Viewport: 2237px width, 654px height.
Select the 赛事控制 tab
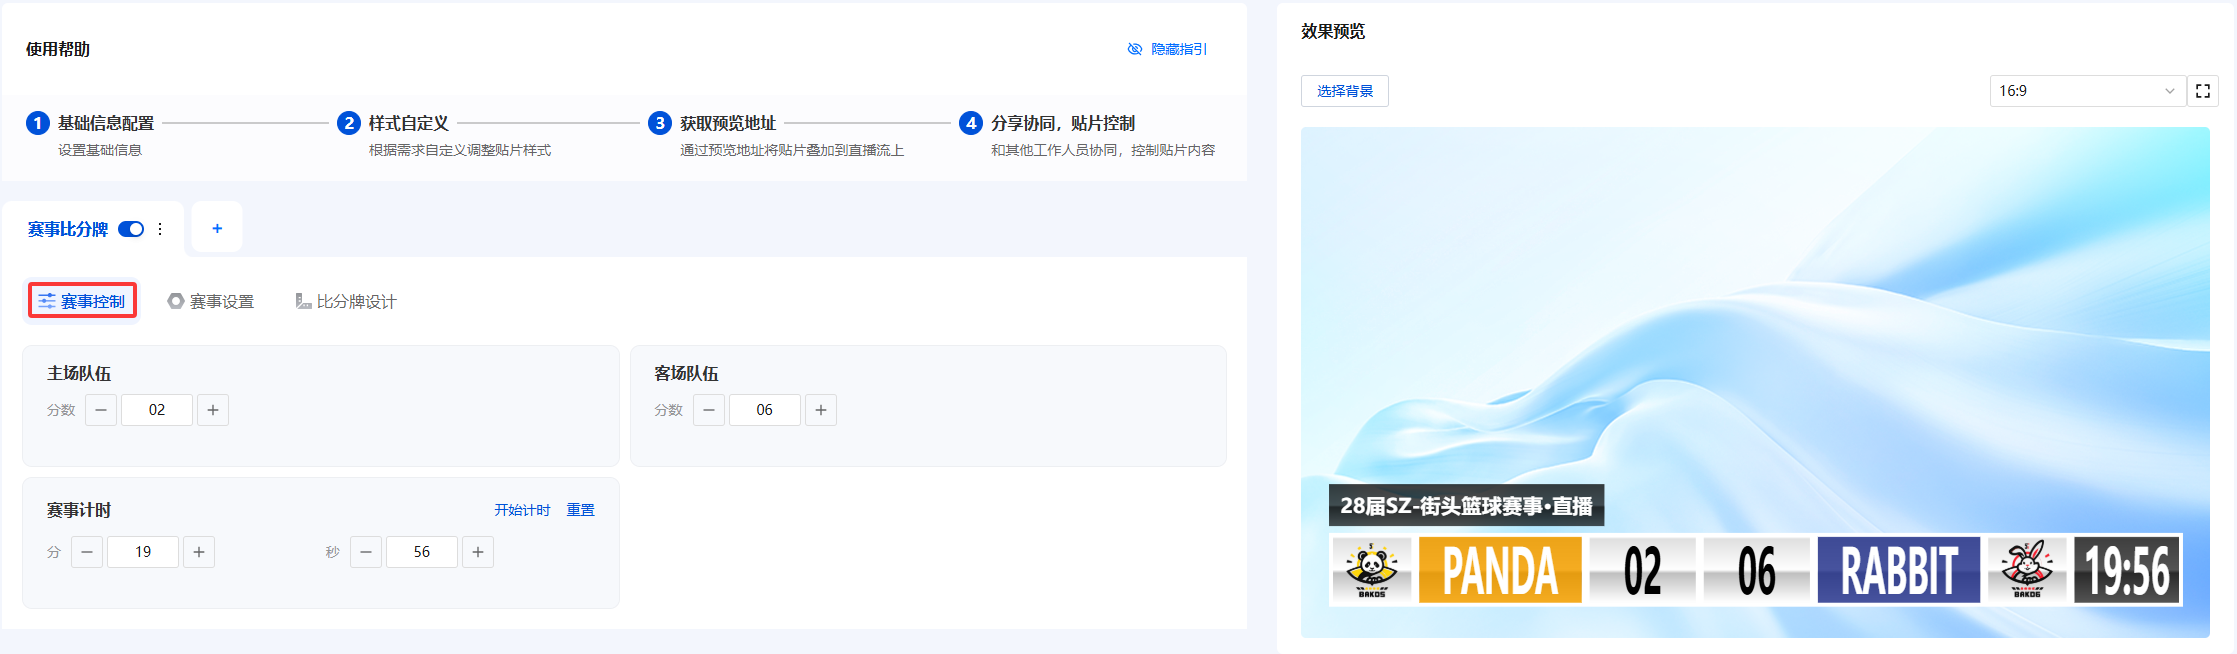pos(82,301)
